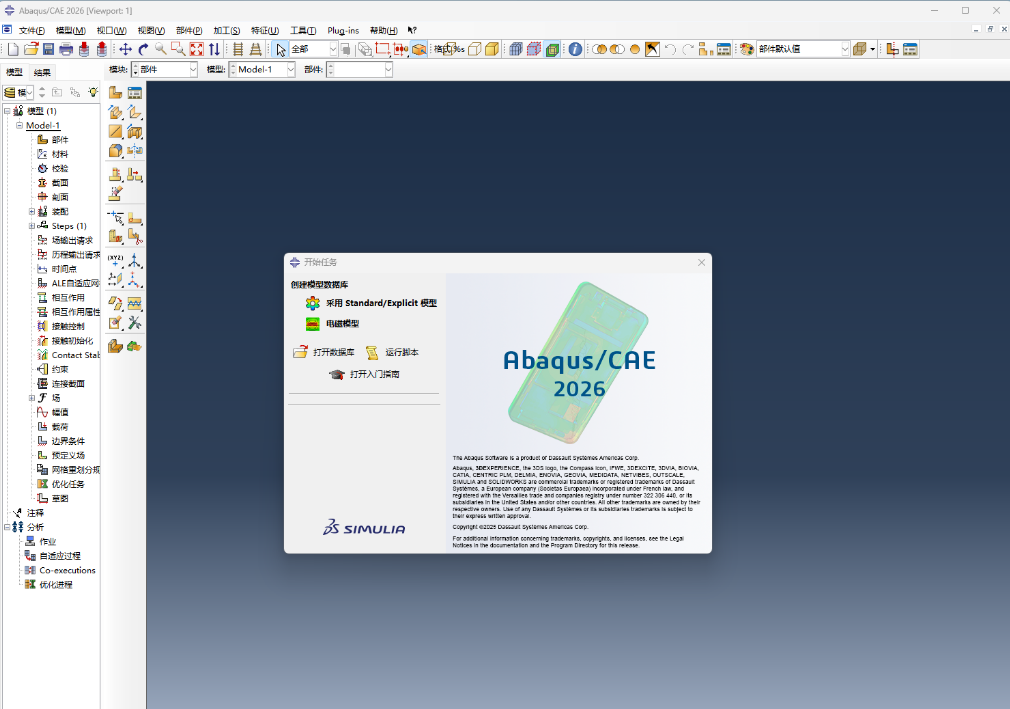The width and height of the screenshot is (1010, 709).
Task: Open the 模型(M) menu
Action: point(71,30)
